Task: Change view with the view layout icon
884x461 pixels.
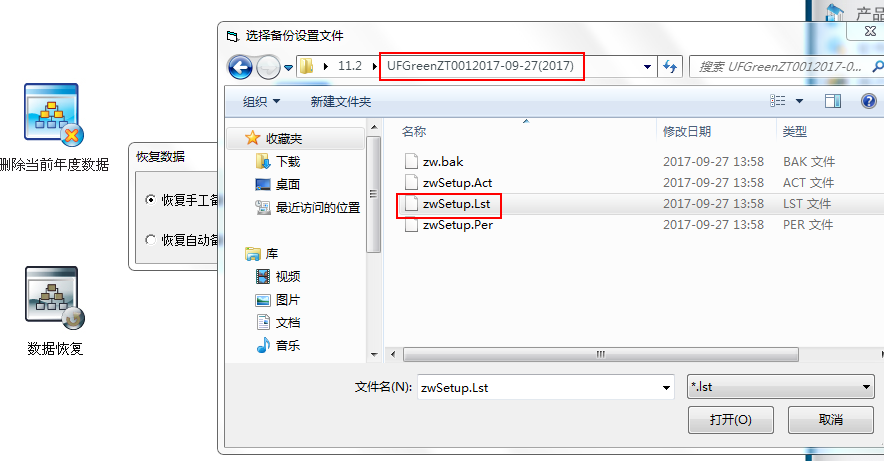Action: 778,101
